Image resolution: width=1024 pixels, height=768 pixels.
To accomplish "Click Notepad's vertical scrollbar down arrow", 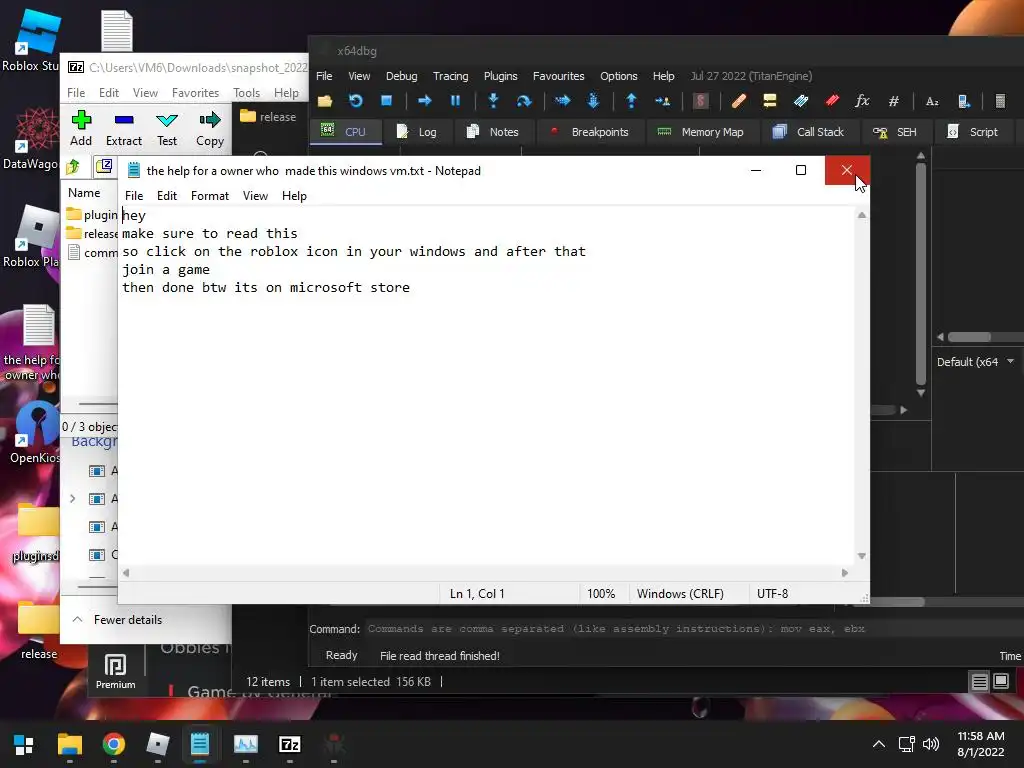I will (861, 556).
